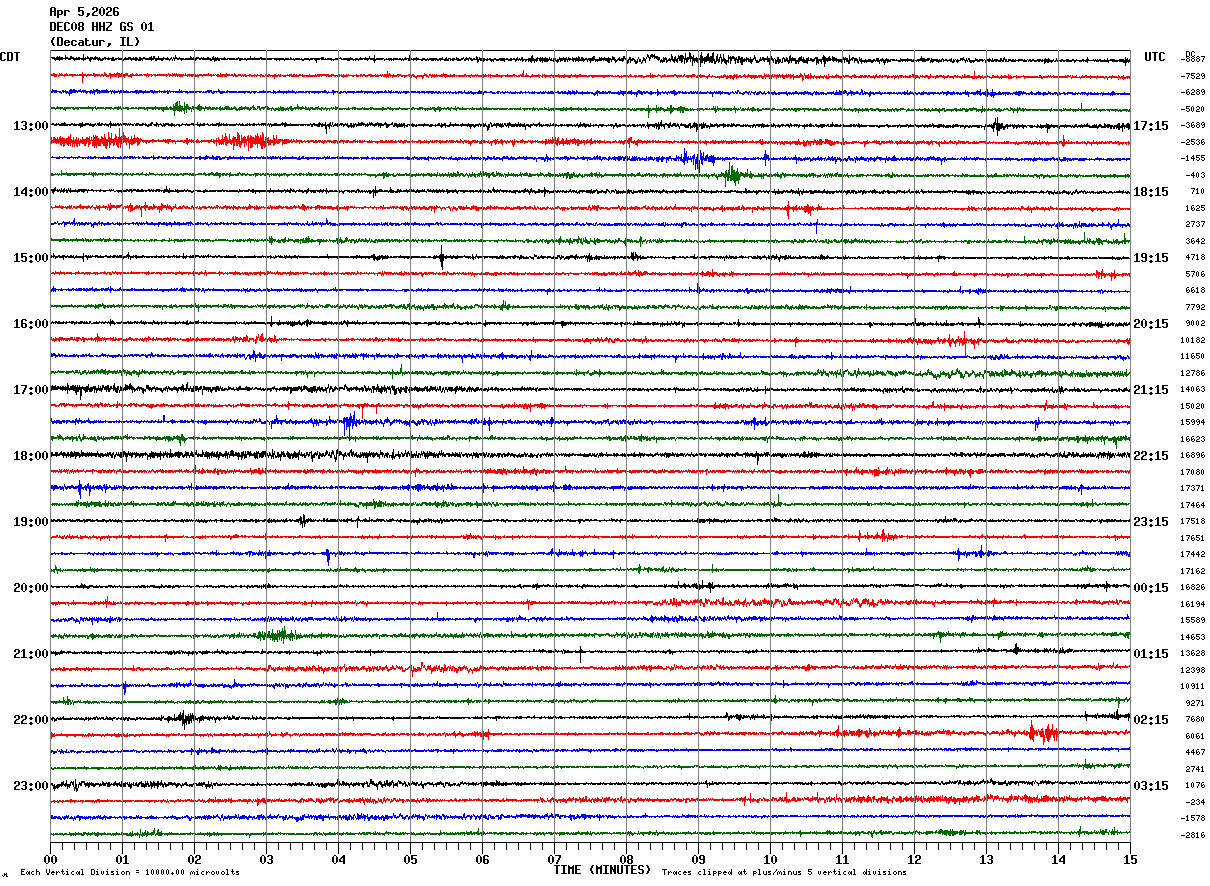The height and width of the screenshot is (886, 1210).
Task: Select the 21:00 CDT time label
Action: click(31, 654)
